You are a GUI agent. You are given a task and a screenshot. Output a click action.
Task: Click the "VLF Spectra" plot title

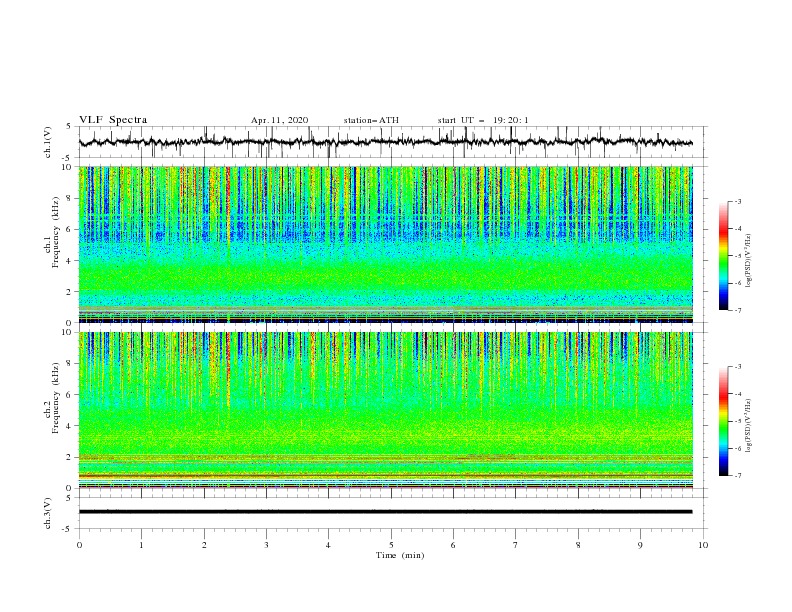(x=113, y=120)
